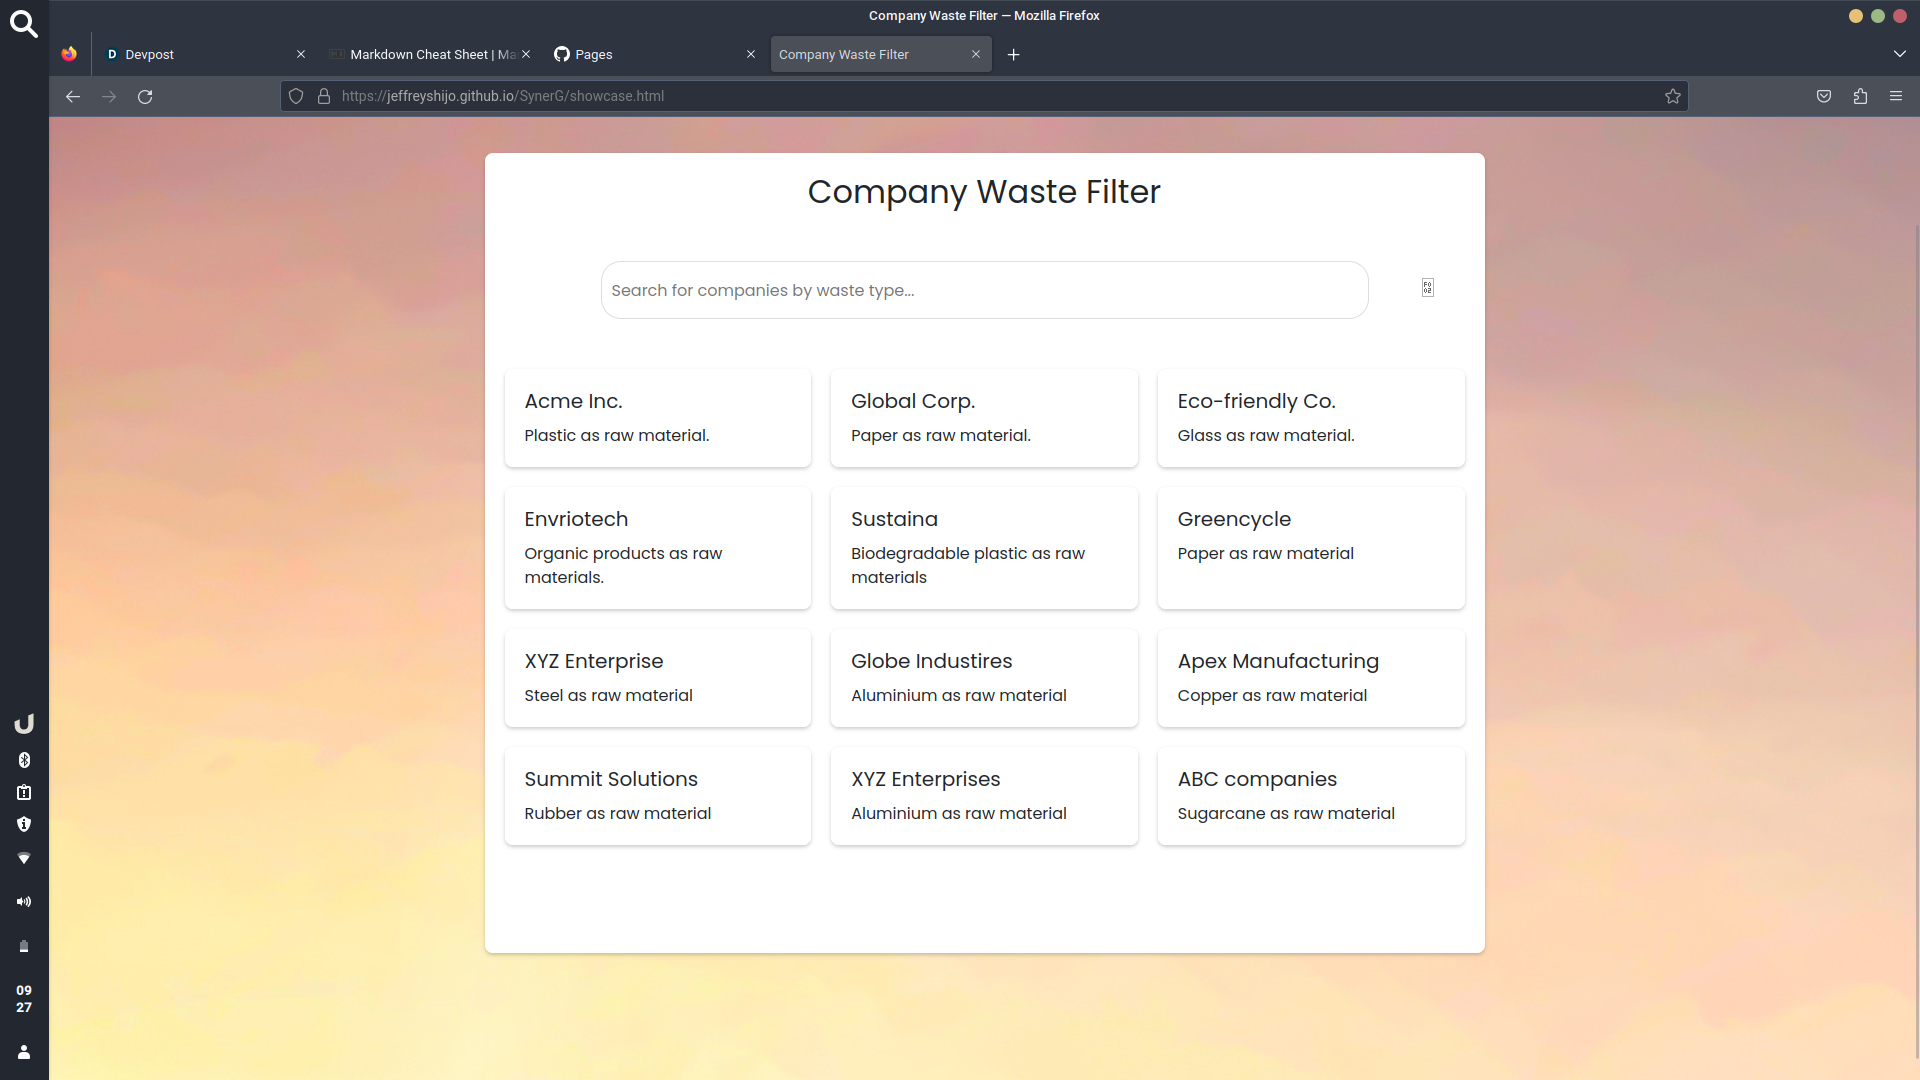Screen dimensions: 1920x1080
Task: Expand the list all tabs chevron
Action: point(1899,54)
